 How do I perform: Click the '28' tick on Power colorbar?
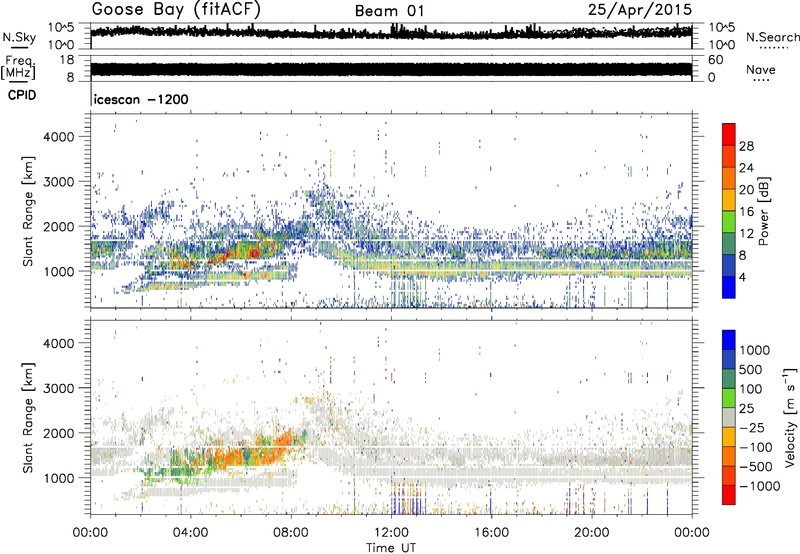(746, 146)
